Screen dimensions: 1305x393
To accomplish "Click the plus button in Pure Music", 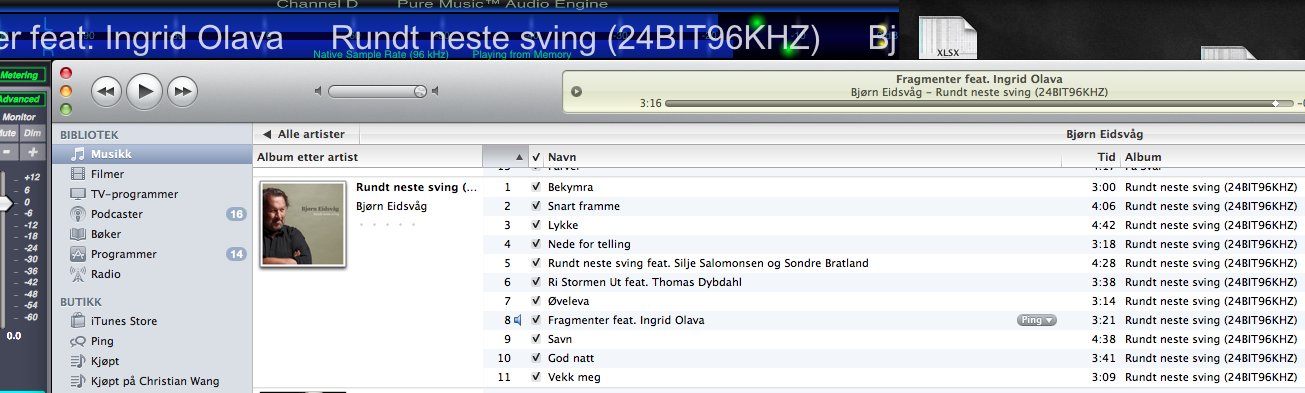I will [33, 152].
